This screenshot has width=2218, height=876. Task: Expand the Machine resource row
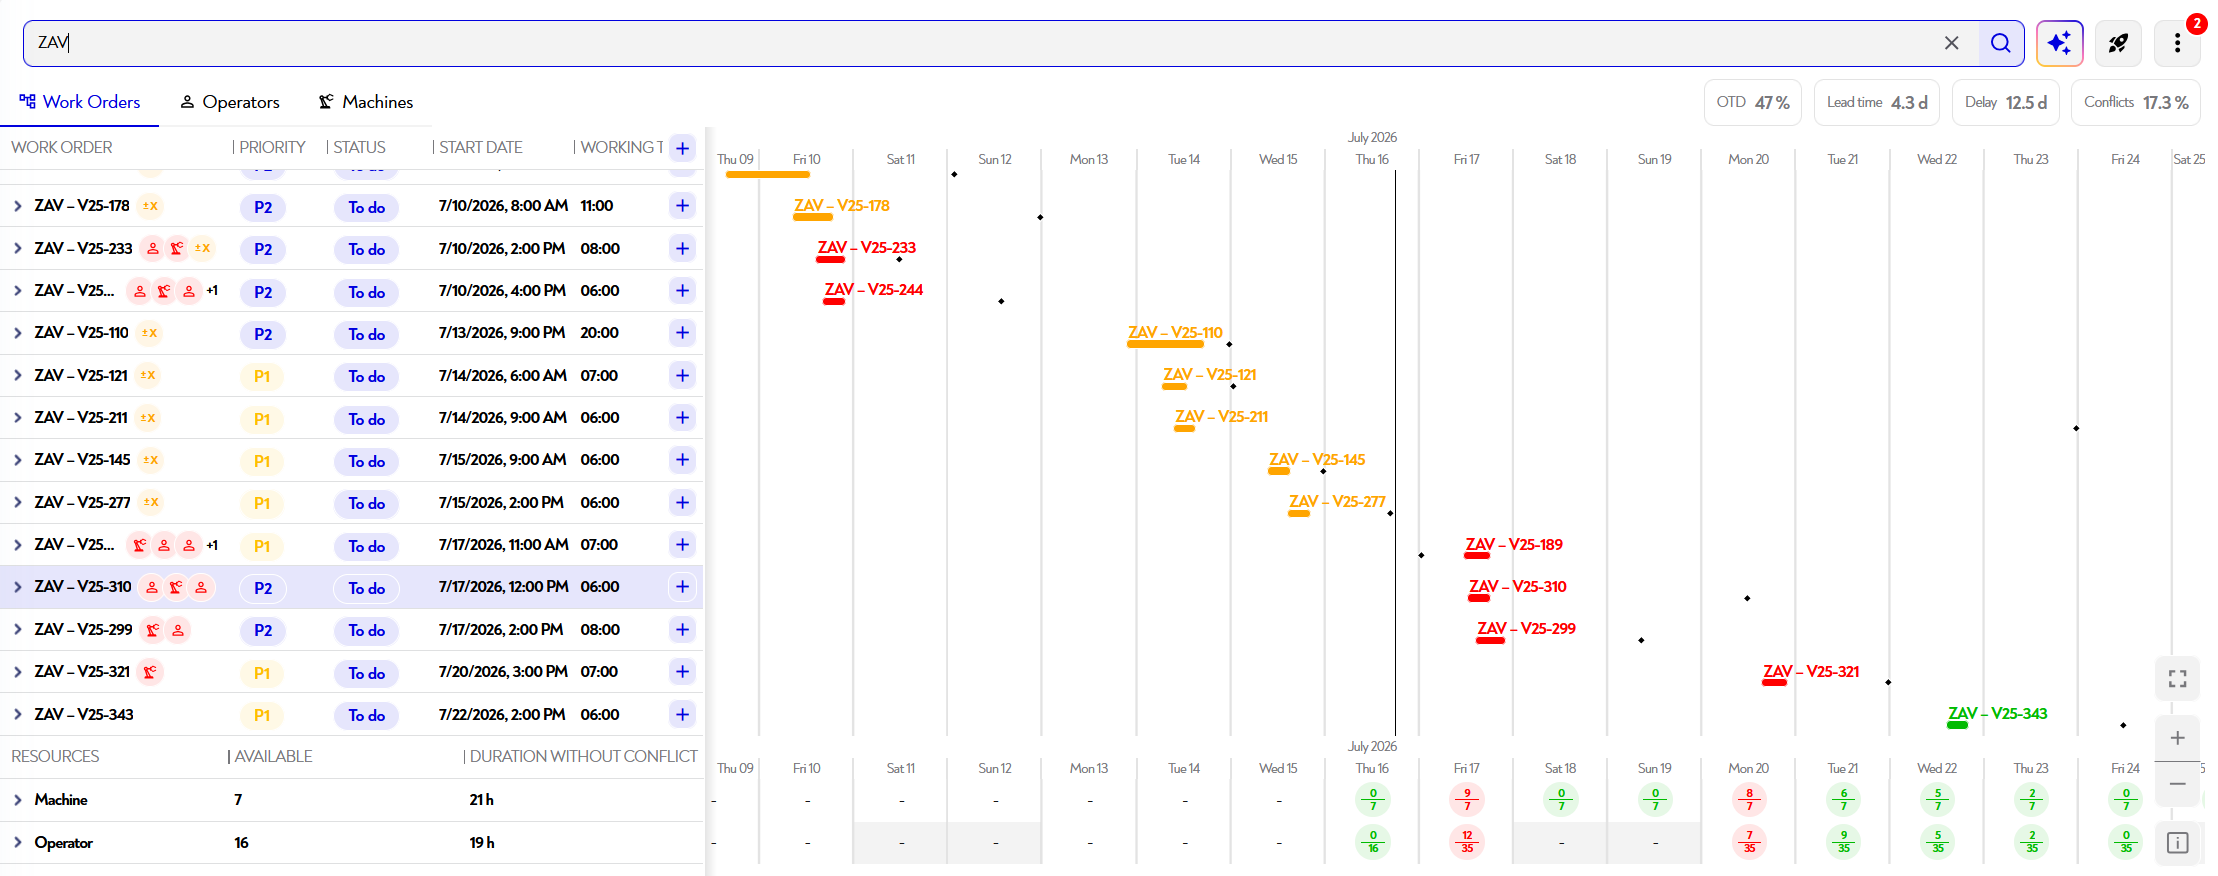pyautogui.click(x=18, y=800)
